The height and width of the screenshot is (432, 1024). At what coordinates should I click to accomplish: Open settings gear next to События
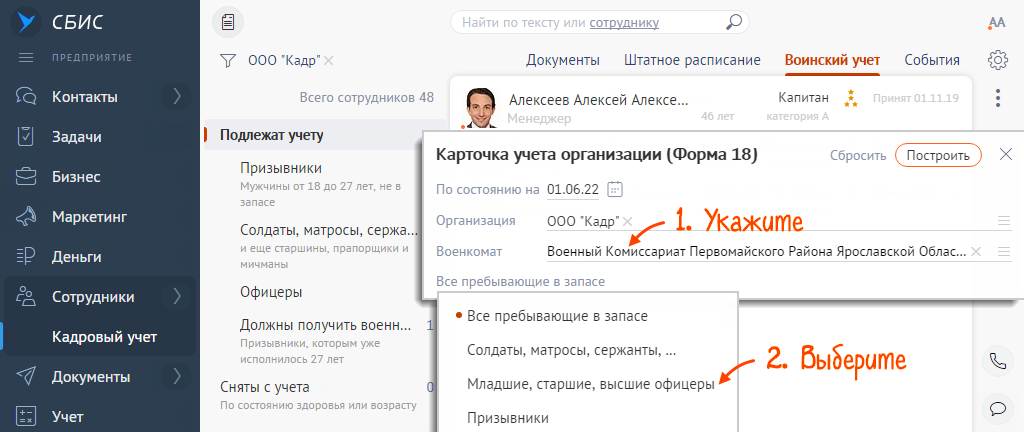(x=997, y=60)
